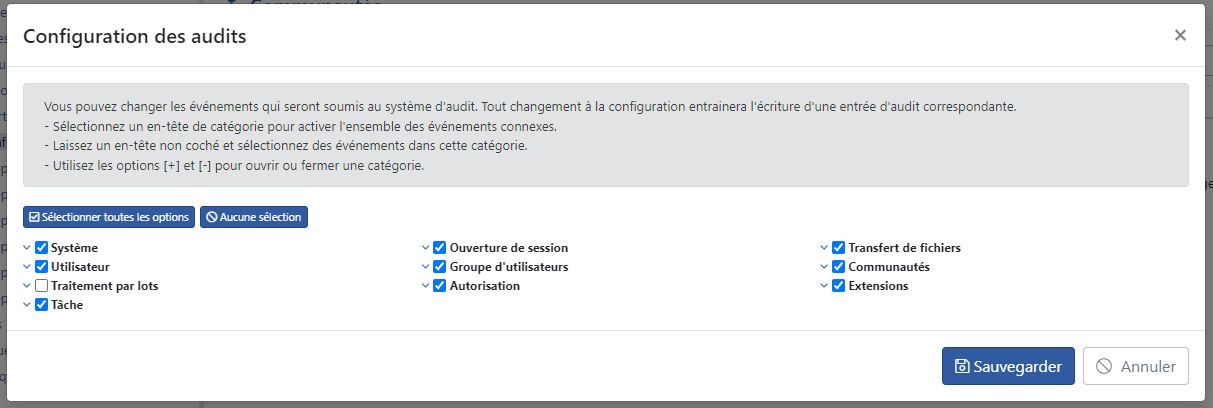The width and height of the screenshot is (1213, 408).
Task: Cancel with the Annuler button
Action: pos(1136,366)
